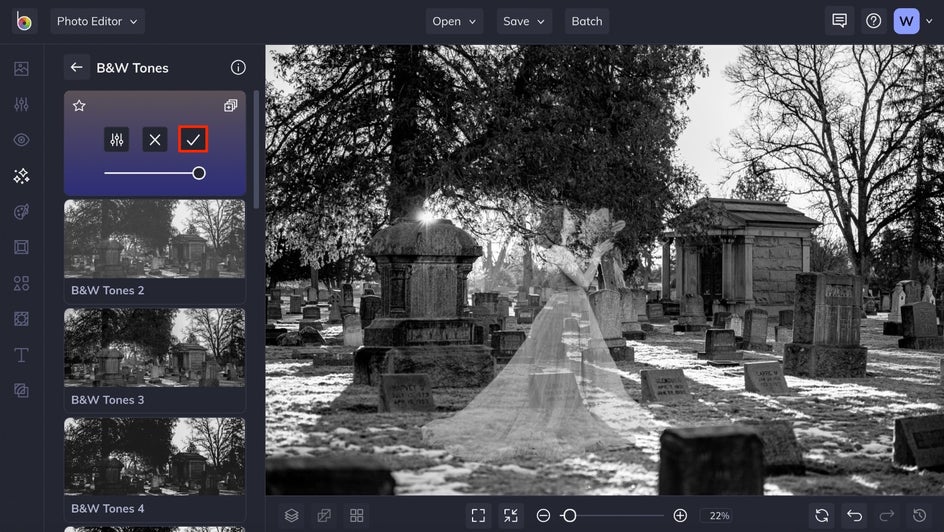
Task: Open the Text tool tab
Action: tap(21, 355)
